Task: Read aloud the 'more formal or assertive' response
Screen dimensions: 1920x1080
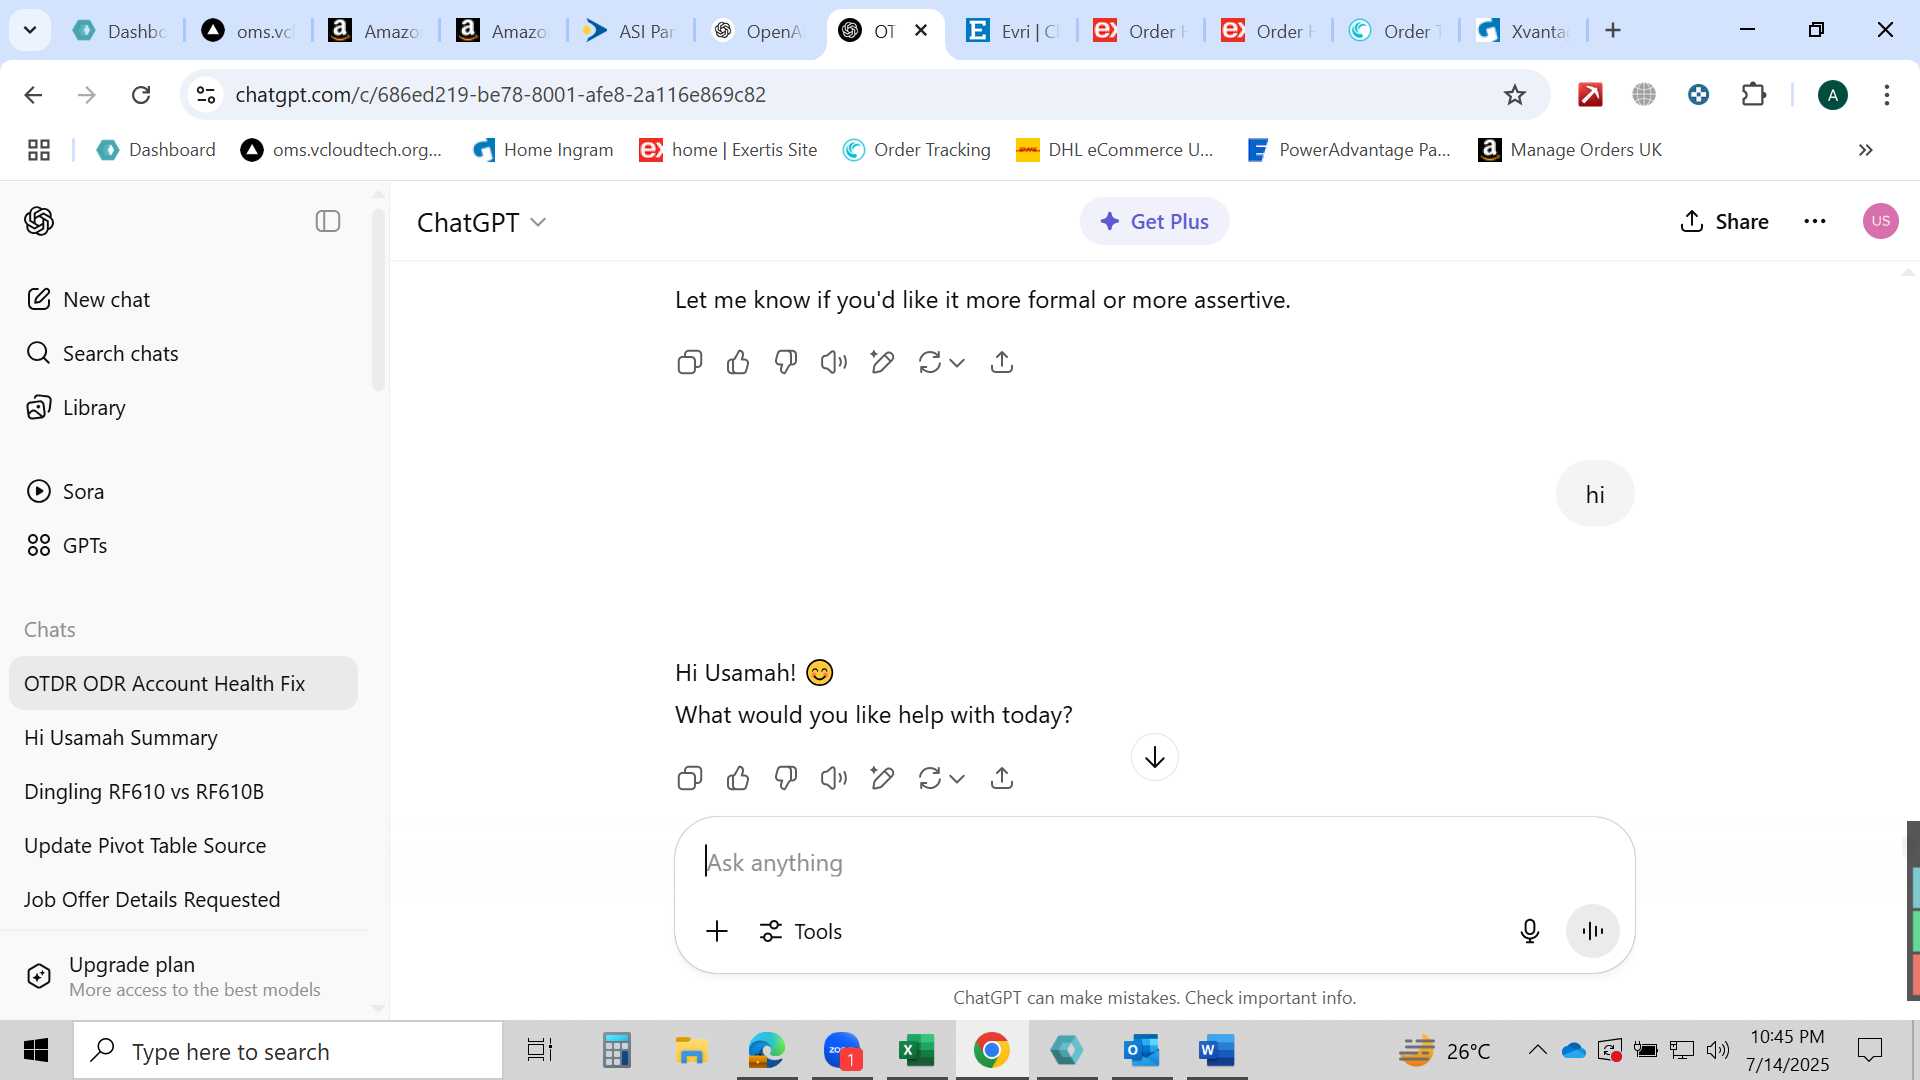Action: [x=834, y=362]
